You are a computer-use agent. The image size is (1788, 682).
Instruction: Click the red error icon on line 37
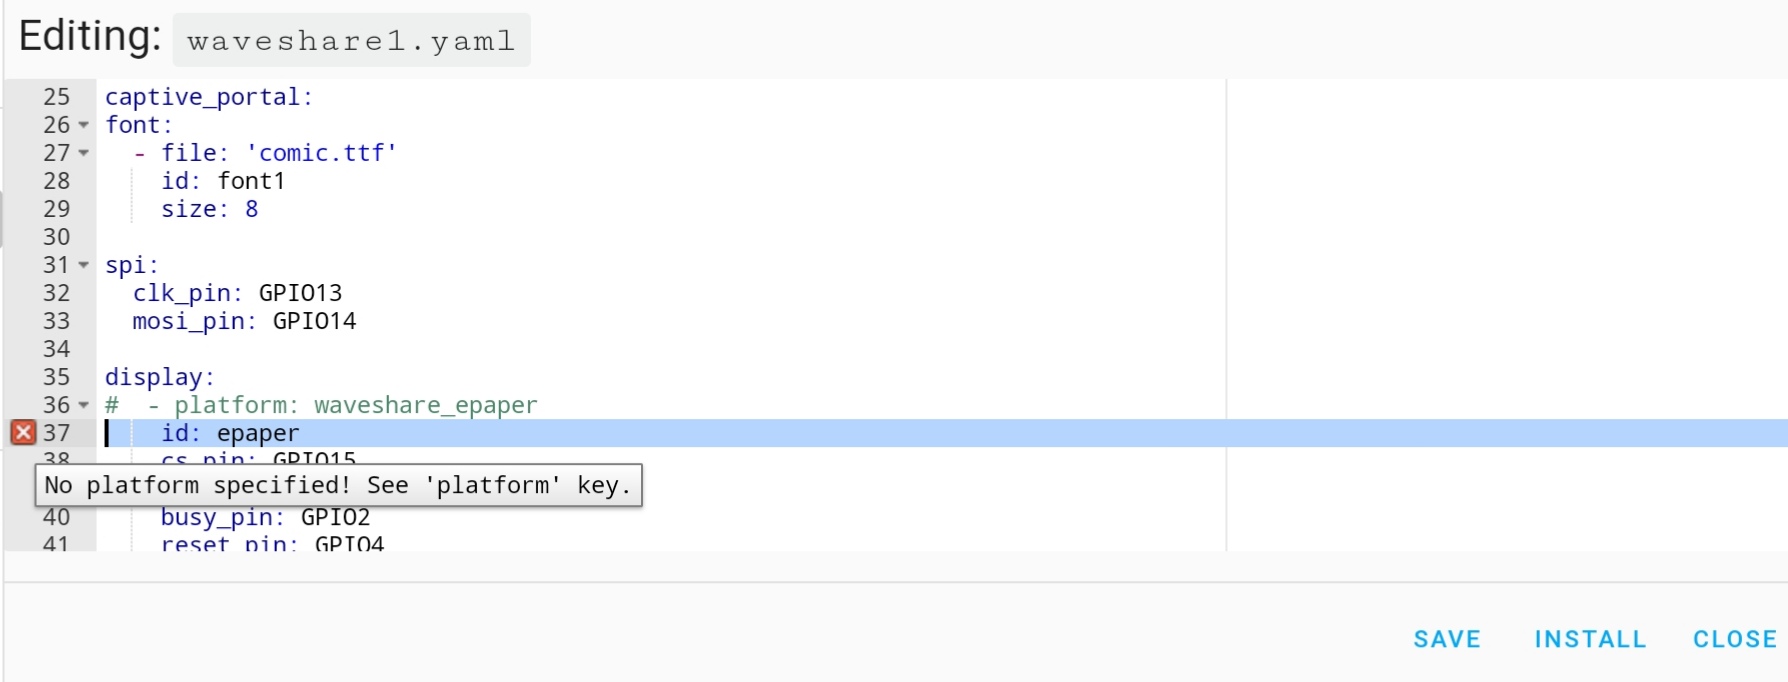coord(23,432)
